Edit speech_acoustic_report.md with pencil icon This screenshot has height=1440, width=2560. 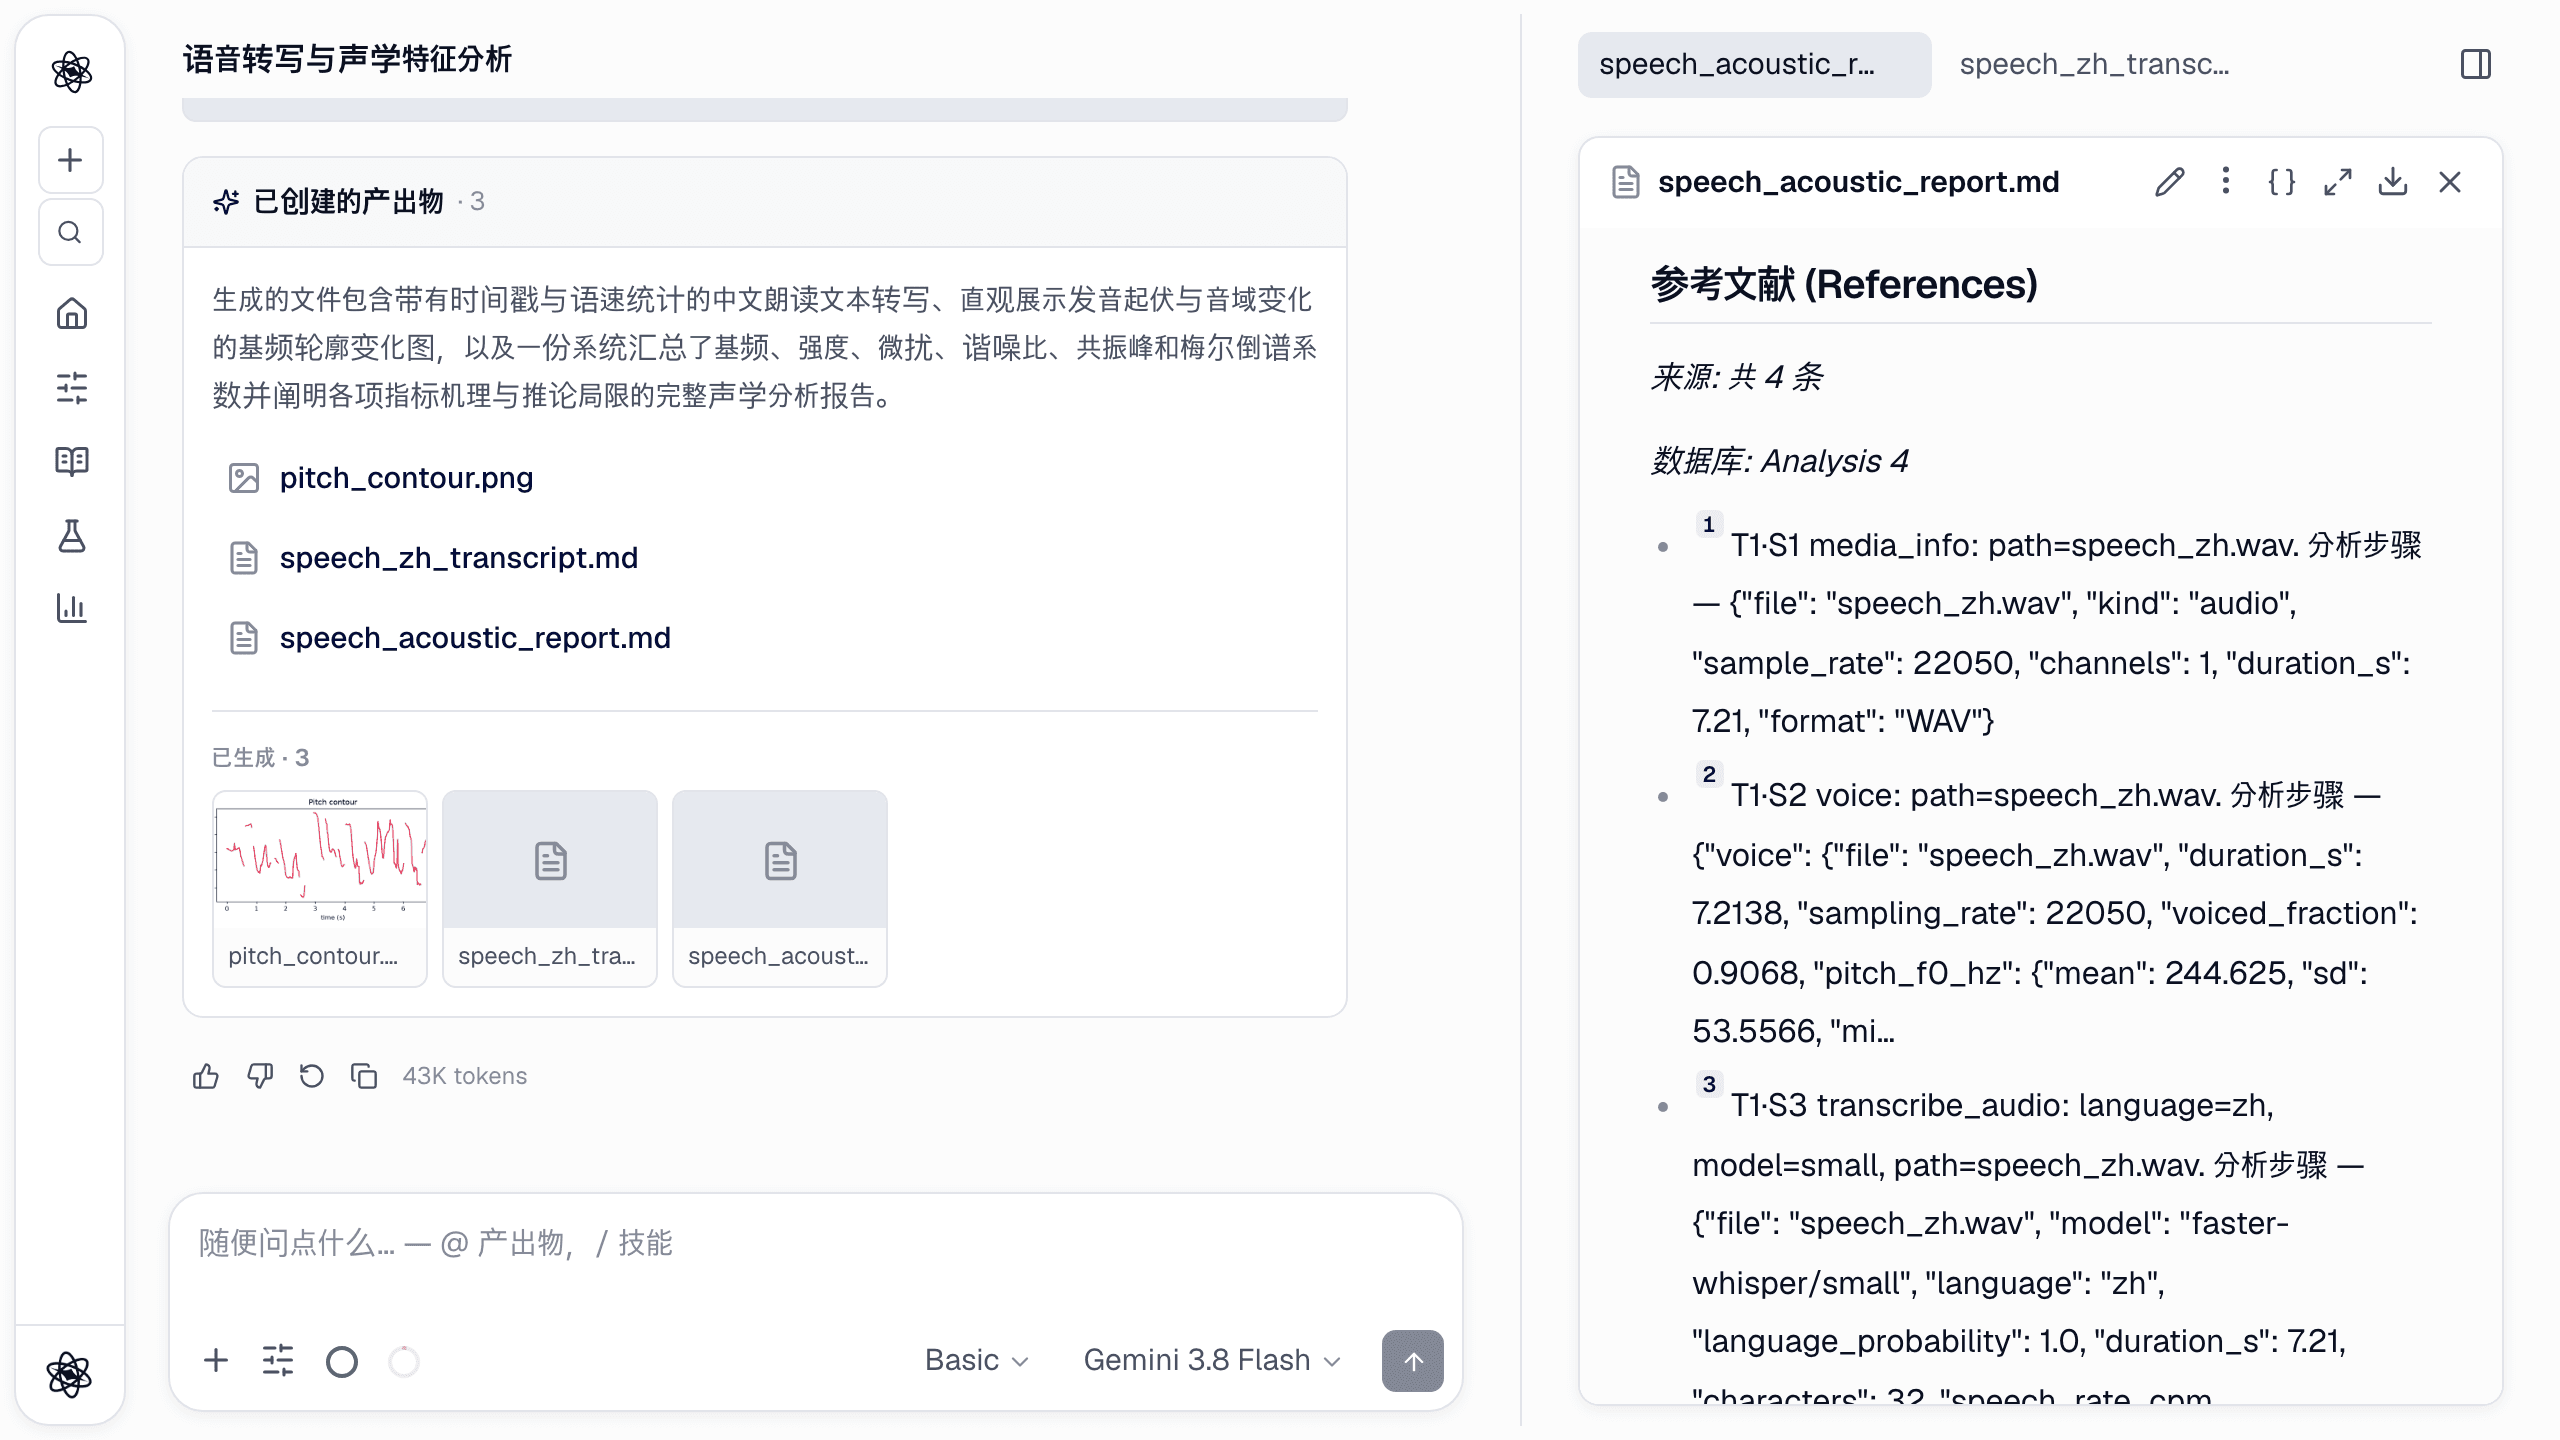click(x=2169, y=182)
